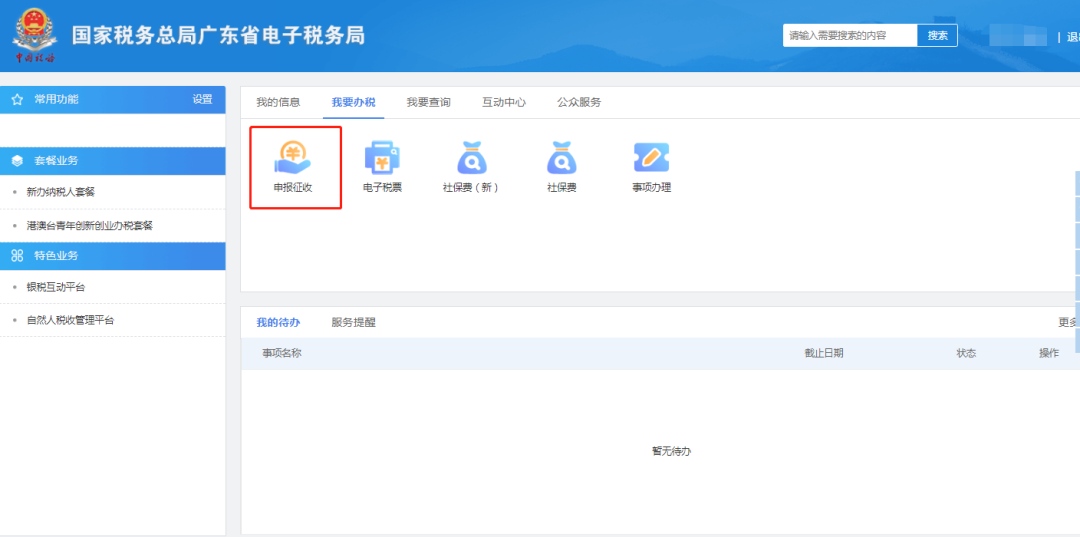Click the 退出 link in the header
Screen dimensions: 1080x537
[x=1073, y=37]
